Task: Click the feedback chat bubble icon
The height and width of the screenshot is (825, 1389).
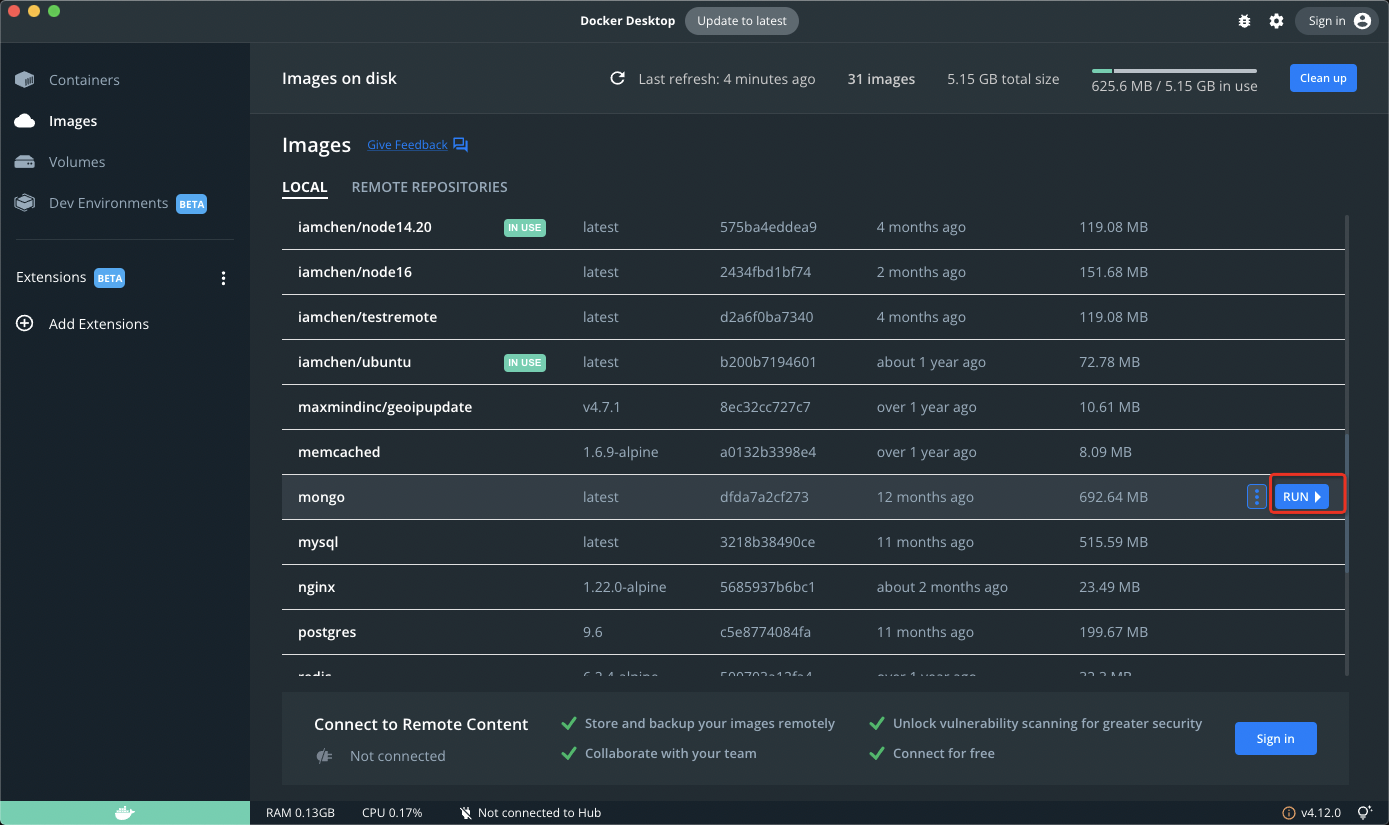Action: click(460, 145)
